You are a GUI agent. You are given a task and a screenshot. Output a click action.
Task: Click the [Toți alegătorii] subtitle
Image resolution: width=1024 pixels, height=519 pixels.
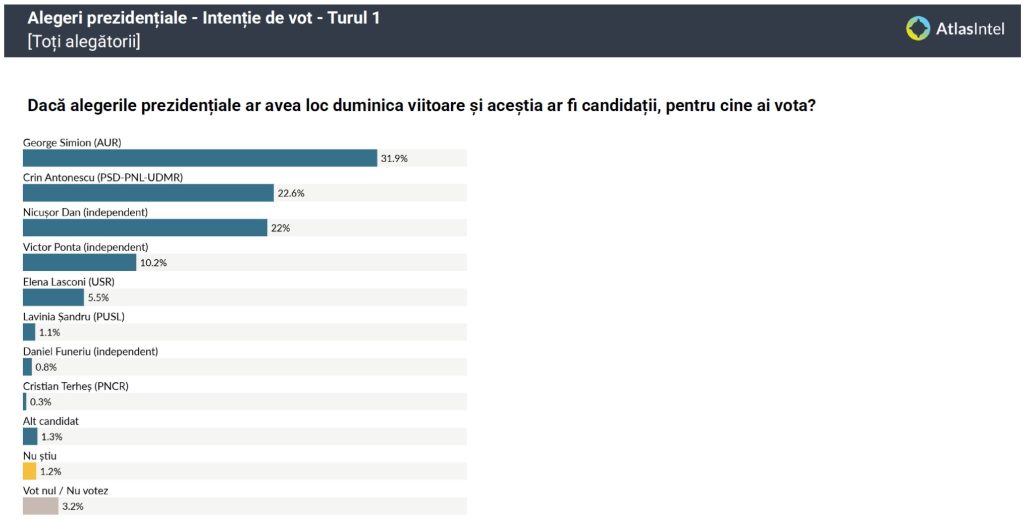pyautogui.click(x=84, y=42)
